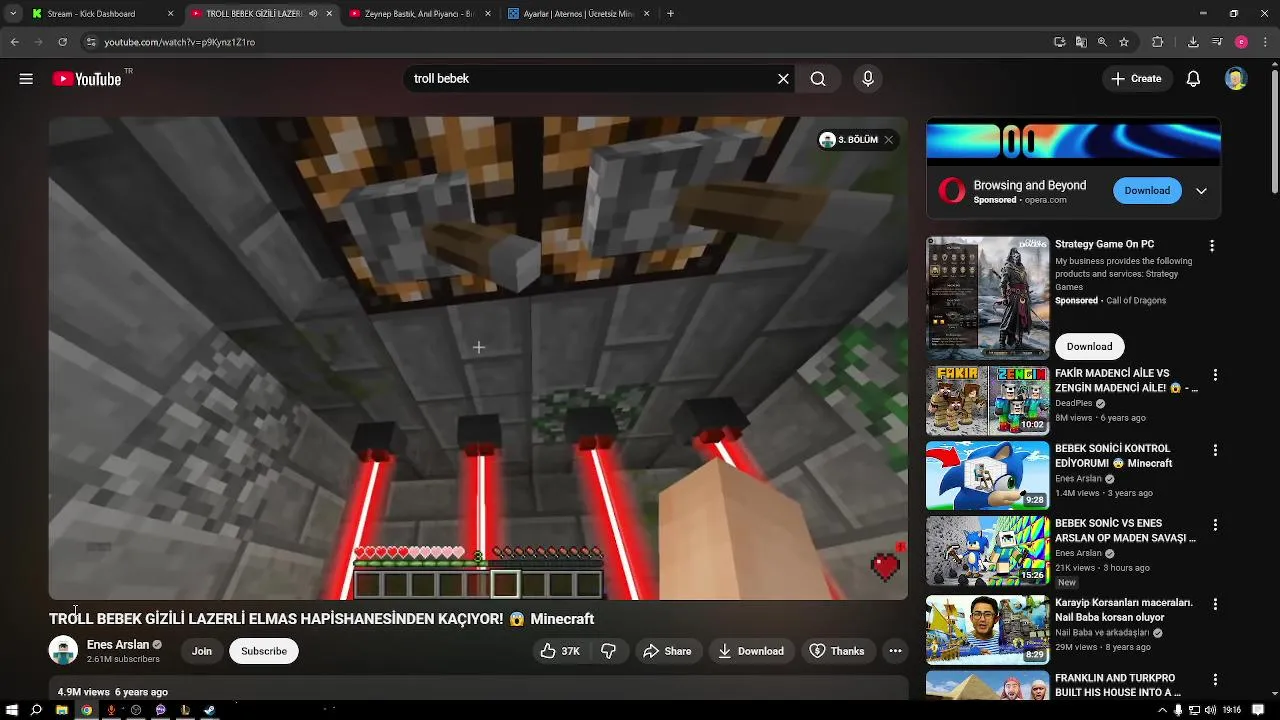Send Thanks to the creator
Viewport: 1280px width, 720px height.
pyautogui.click(x=836, y=651)
